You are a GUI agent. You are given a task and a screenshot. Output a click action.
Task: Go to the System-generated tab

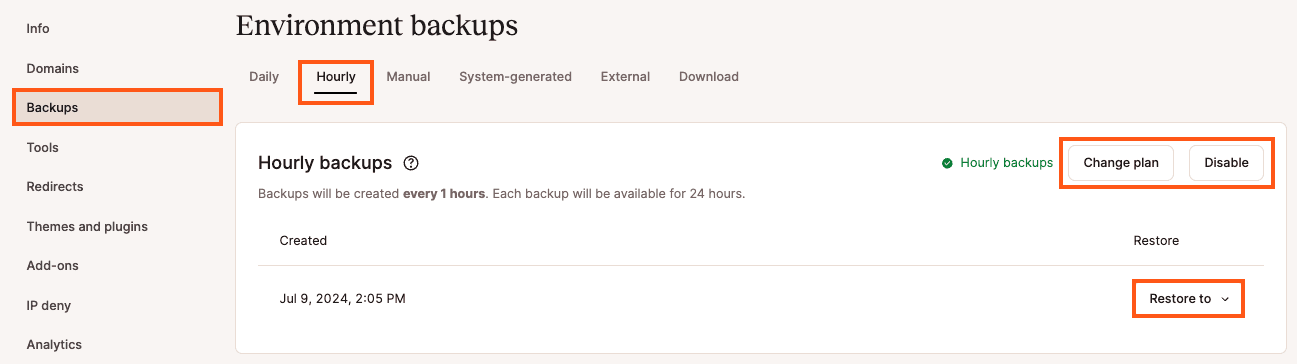tap(515, 76)
